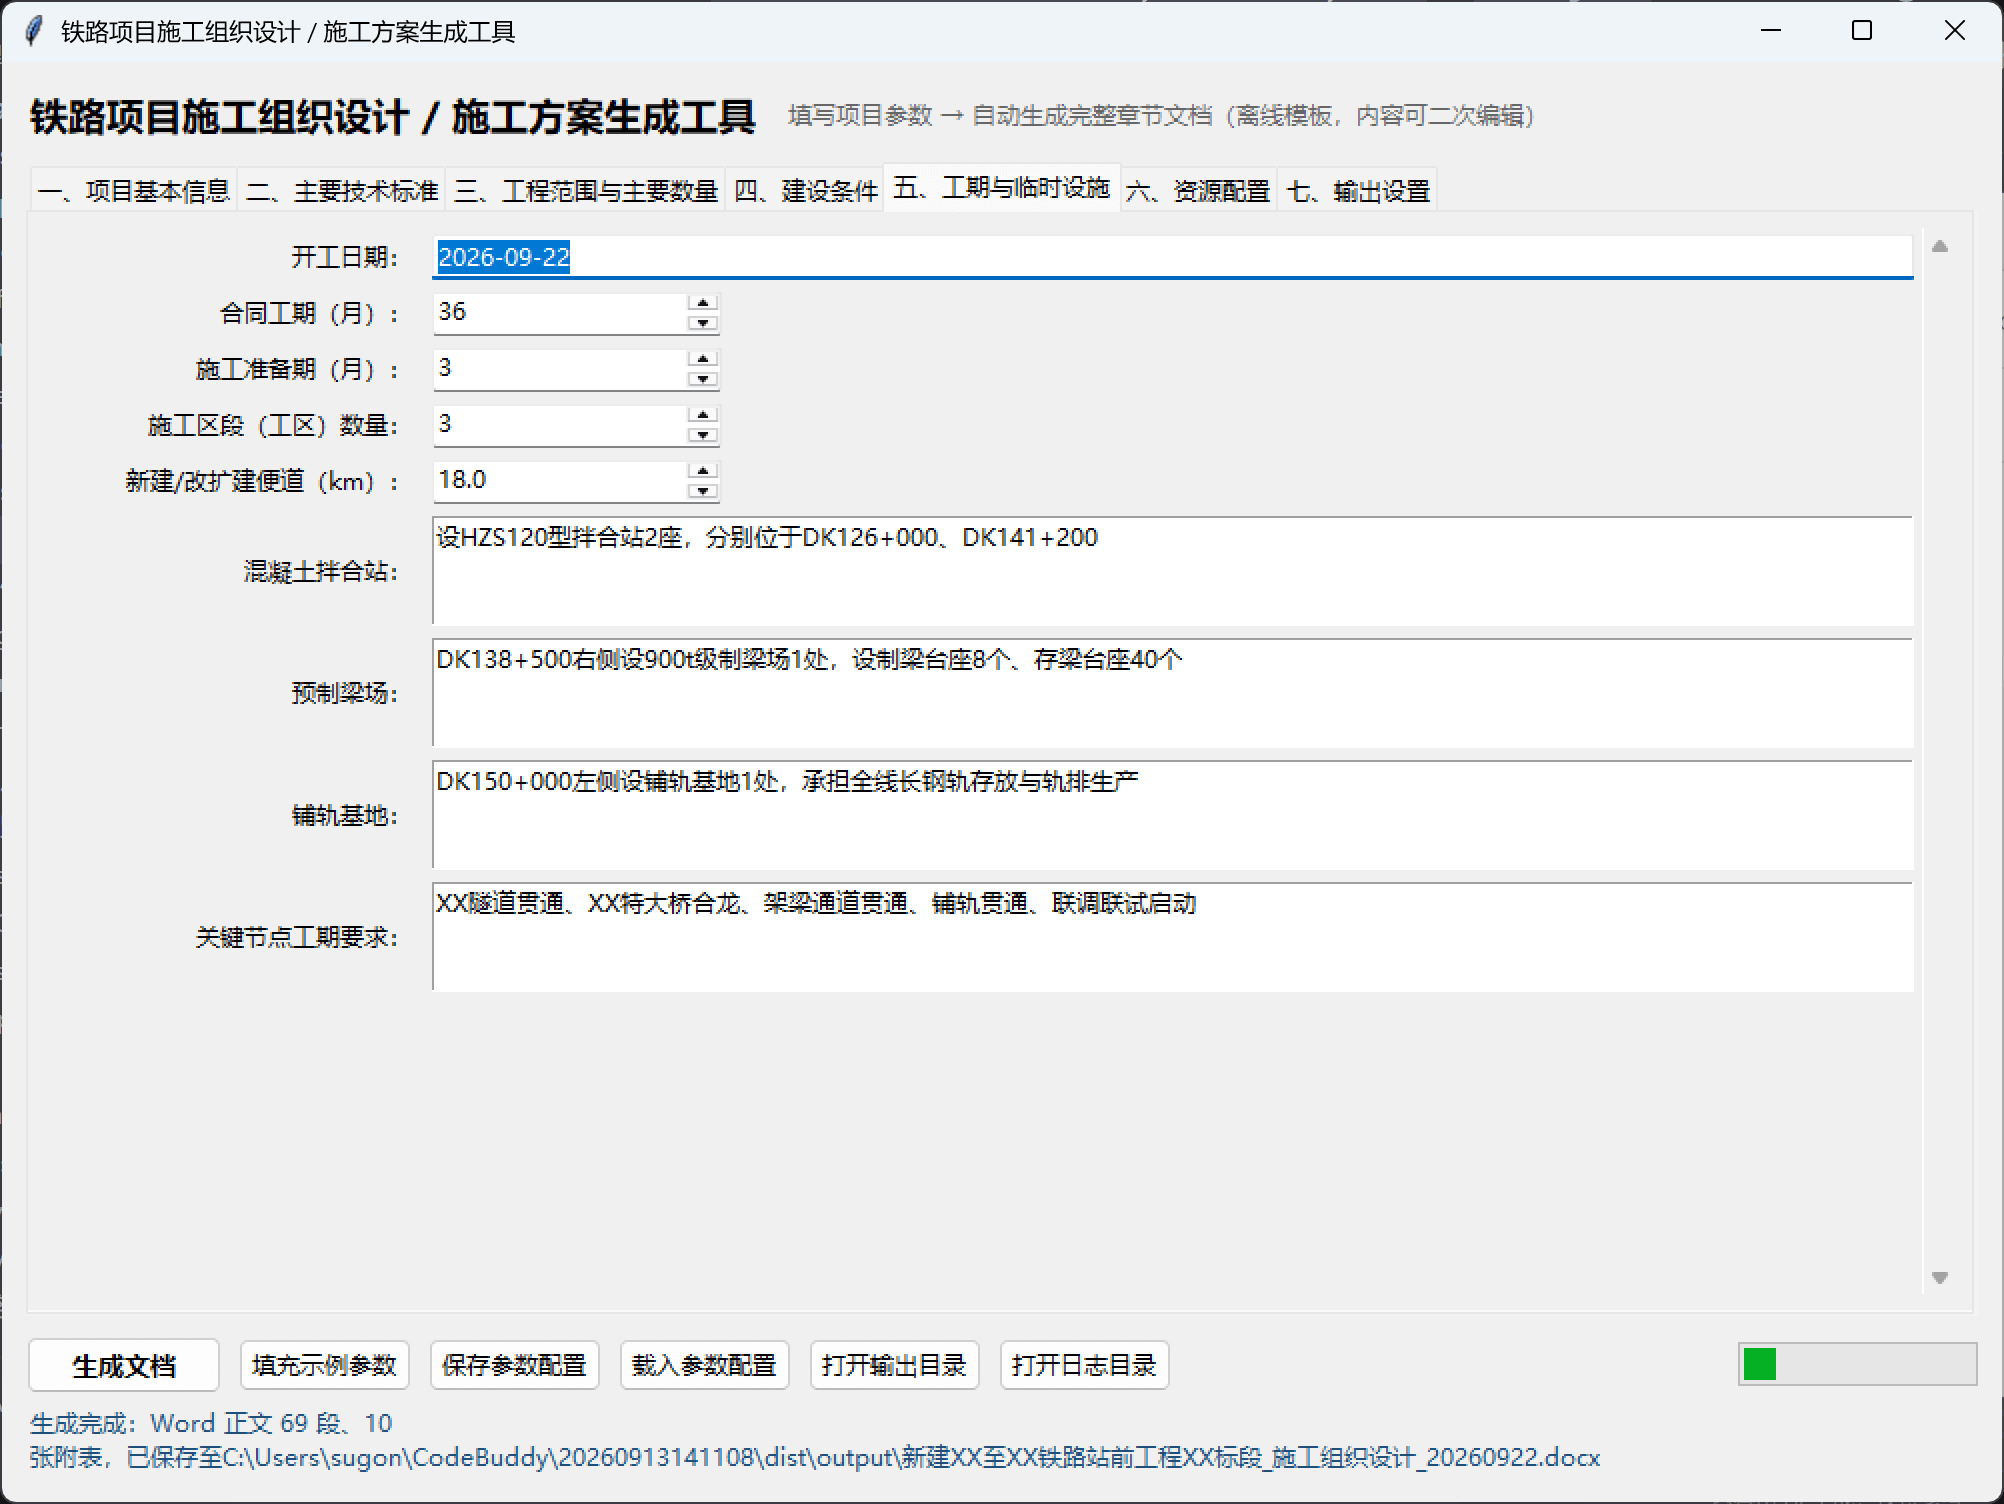
Task: Decrease 新建/改扩建便道 km with the down arrow
Action: click(703, 491)
